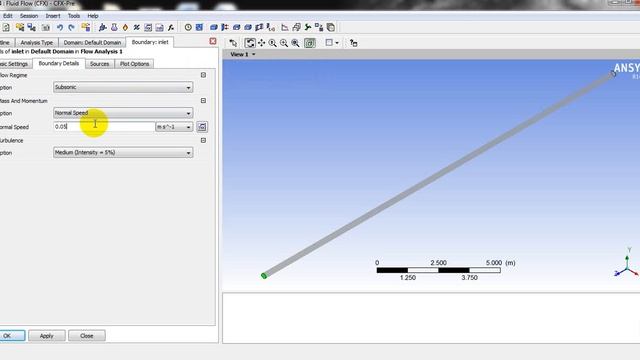Screen dimensions: 640x360
Task: Click the Undo arrow icon
Action: pos(60,27)
